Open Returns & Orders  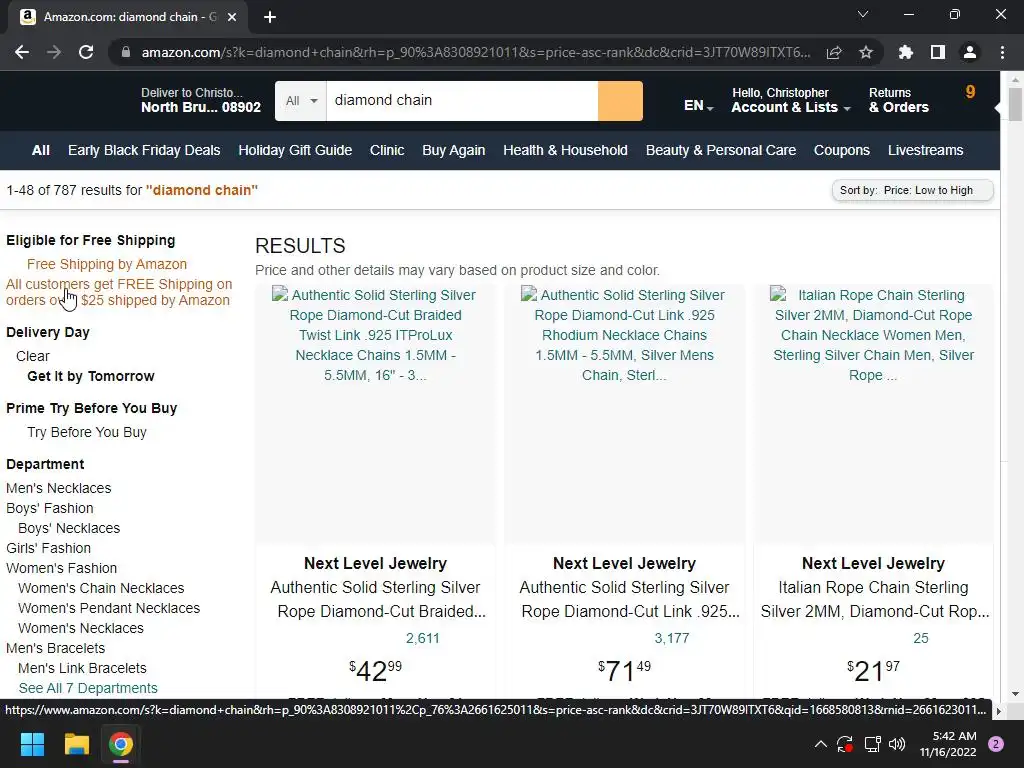(899, 101)
